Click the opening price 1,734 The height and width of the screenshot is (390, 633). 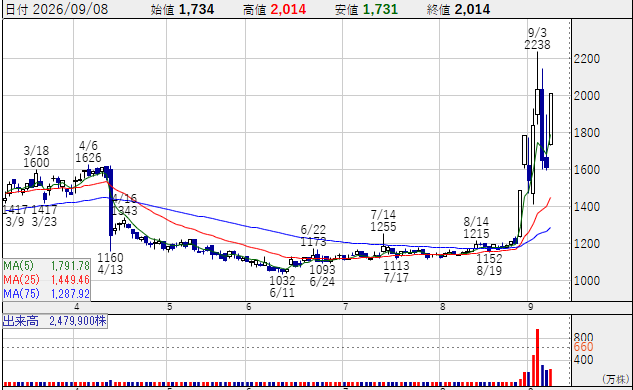196,9
